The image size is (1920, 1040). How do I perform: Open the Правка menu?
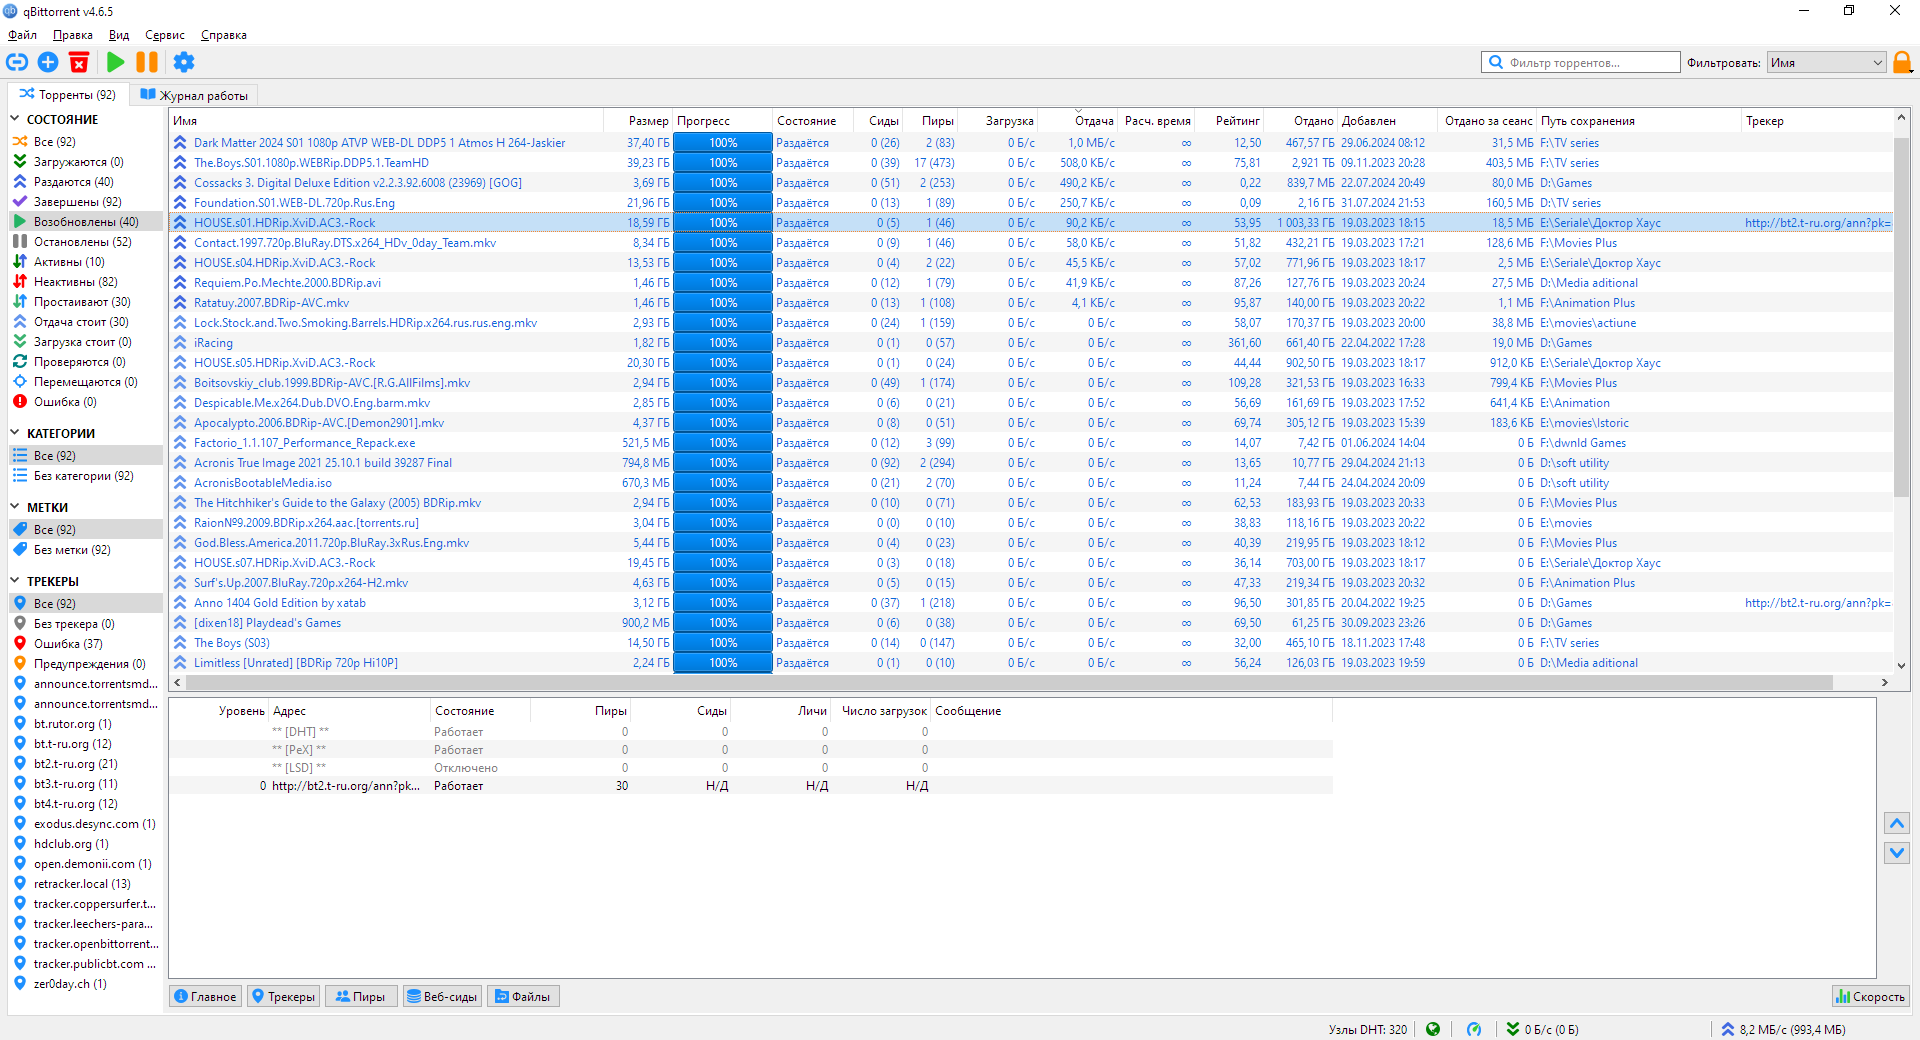point(73,35)
